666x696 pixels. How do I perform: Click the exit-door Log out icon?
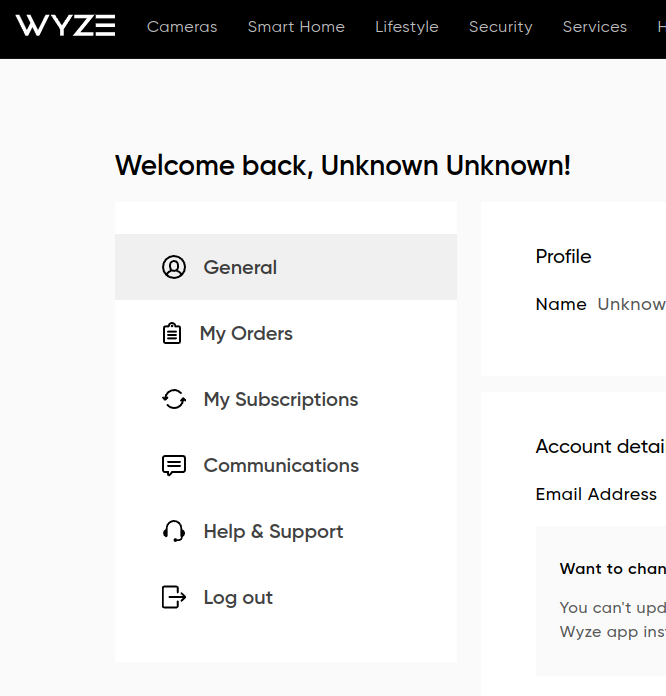(x=174, y=597)
